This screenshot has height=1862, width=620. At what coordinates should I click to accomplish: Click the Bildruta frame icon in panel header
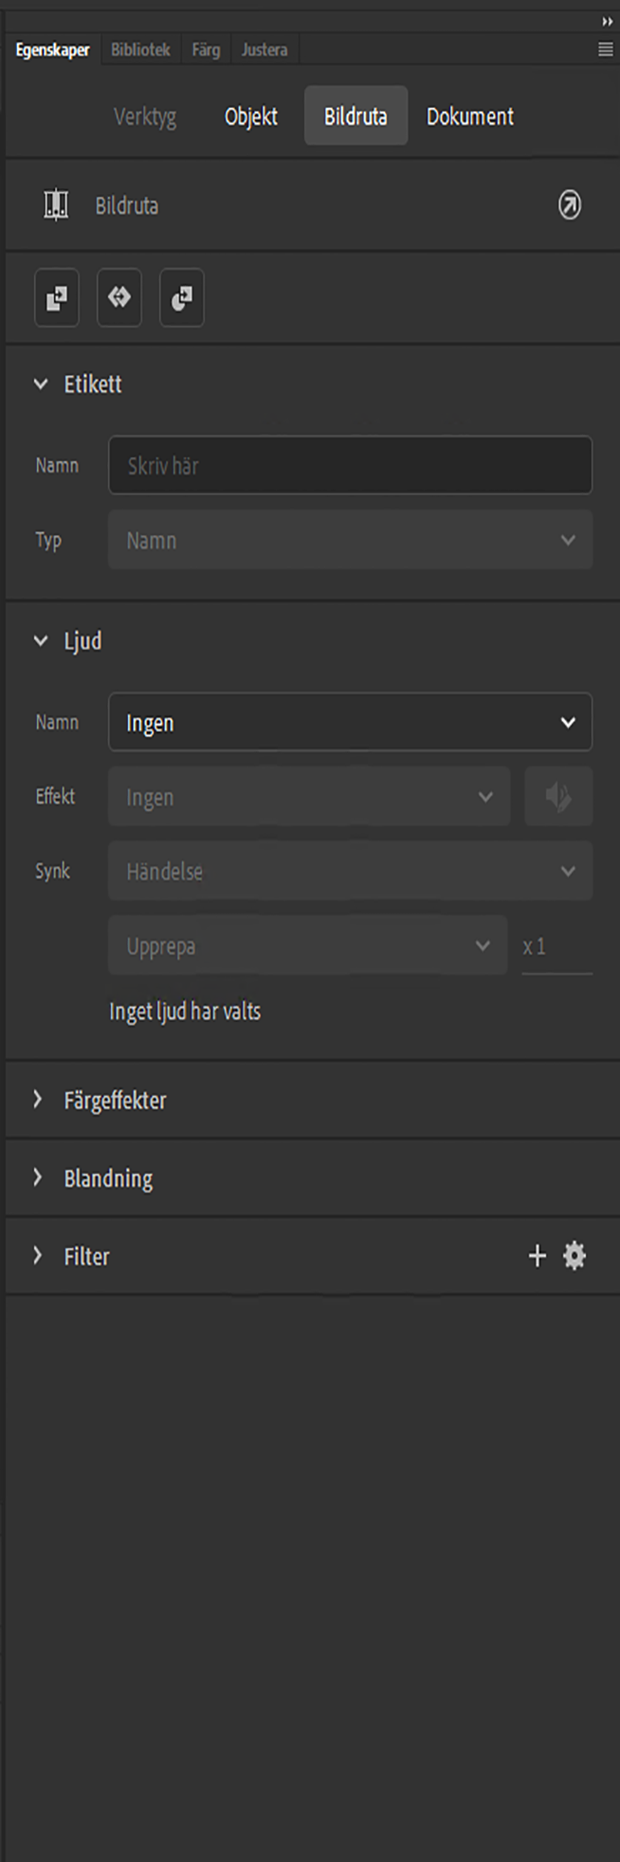(x=57, y=205)
